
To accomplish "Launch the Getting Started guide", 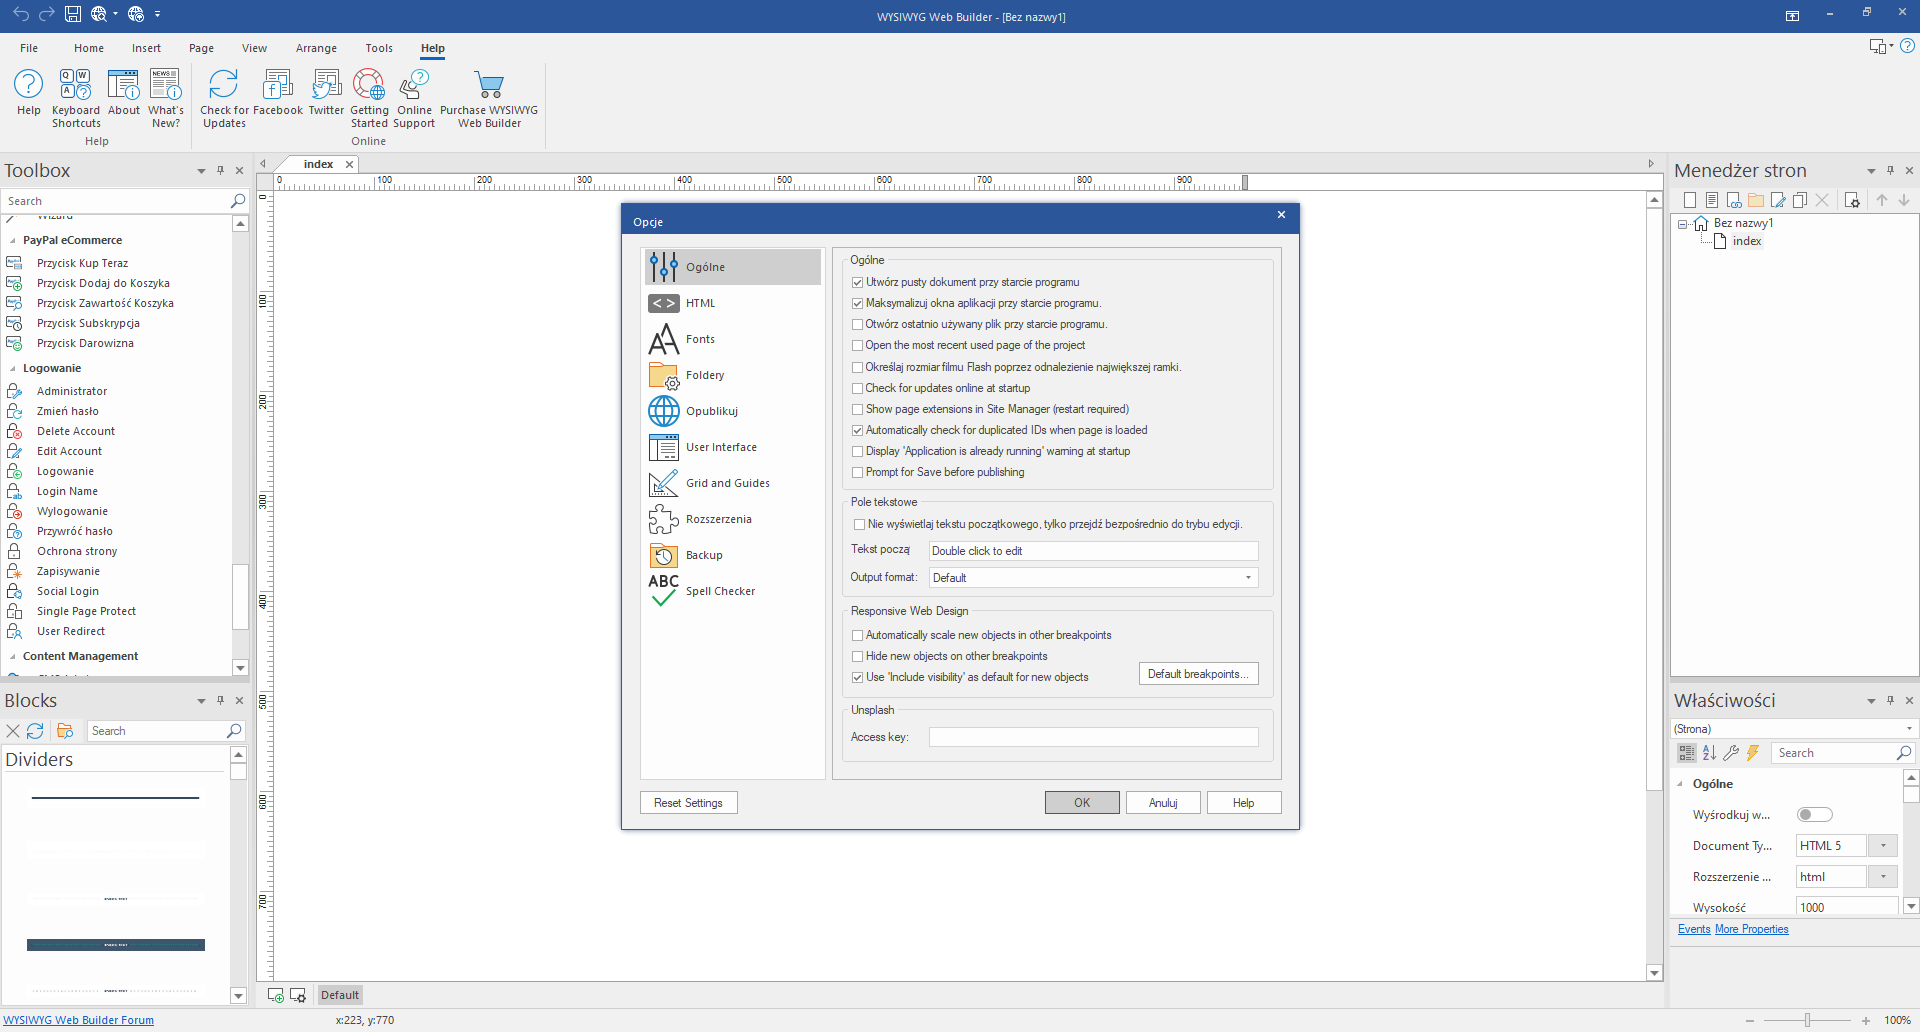I will 369,98.
